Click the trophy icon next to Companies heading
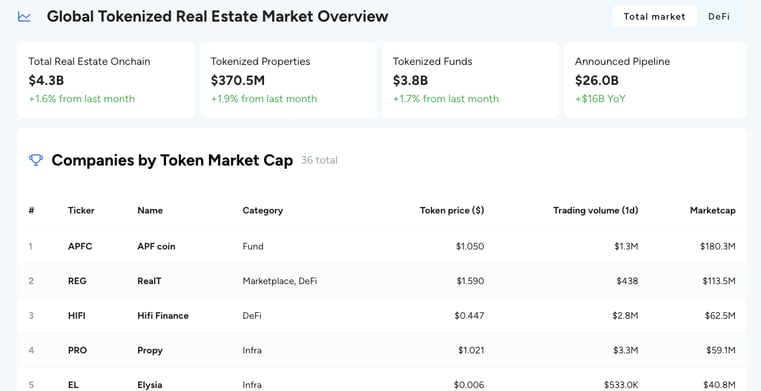 [x=36, y=160]
